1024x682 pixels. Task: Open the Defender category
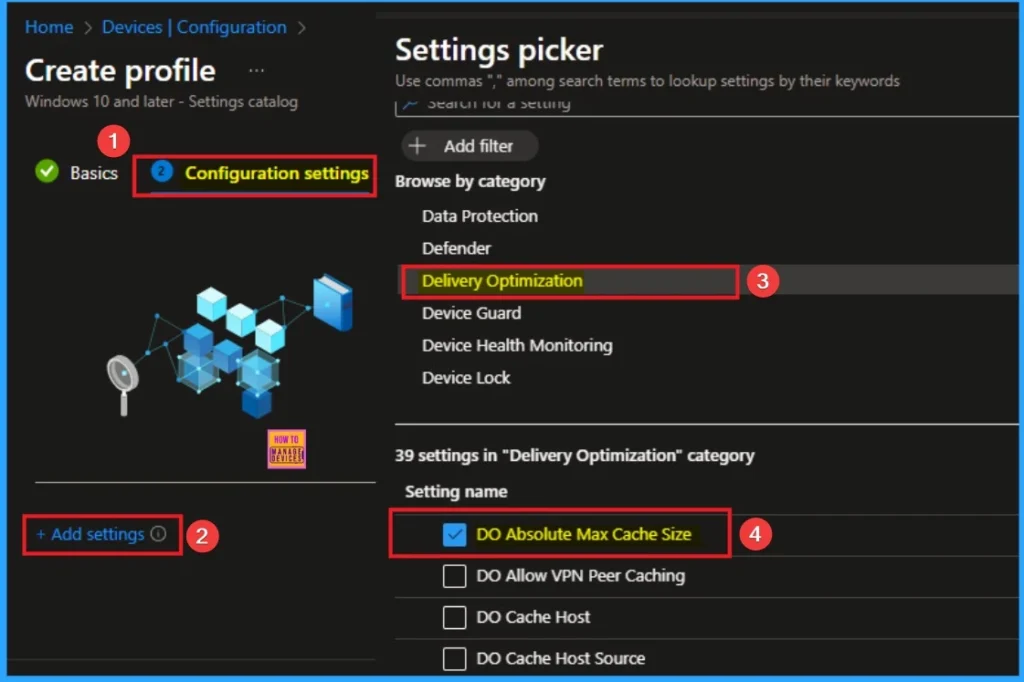(x=456, y=248)
